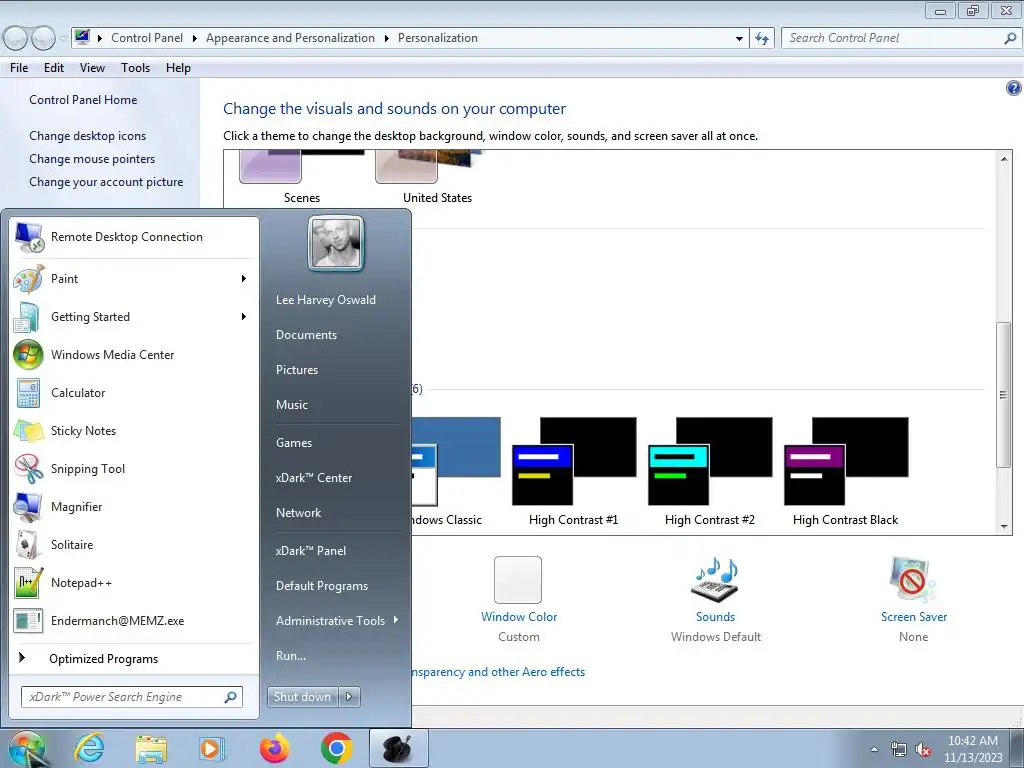
Task: Select the High Contrast #1 theme
Action: pyautogui.click(x=573, y=472)
